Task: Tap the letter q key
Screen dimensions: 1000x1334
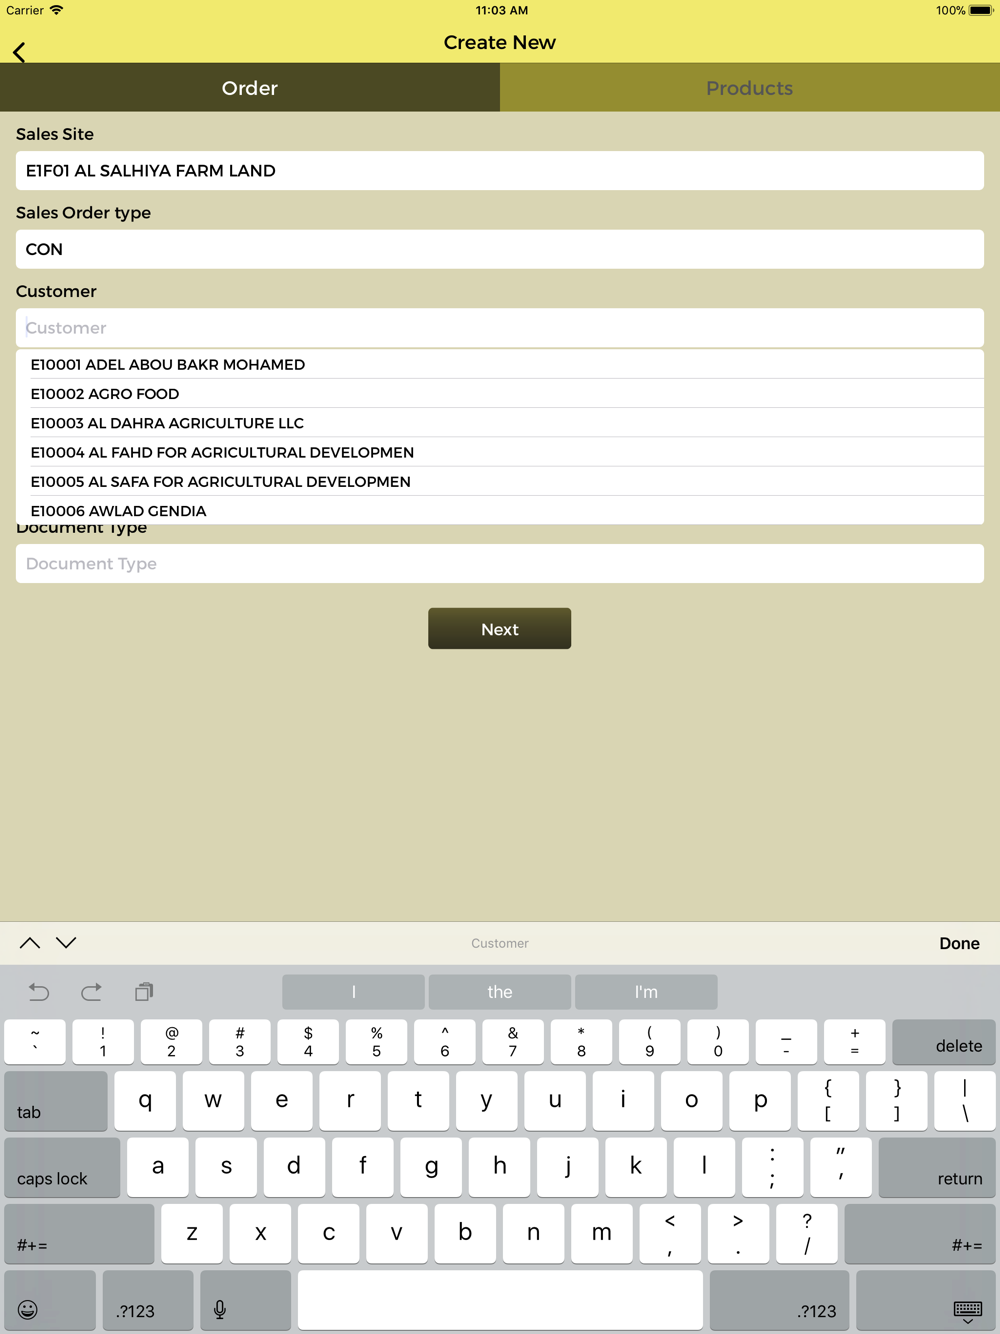Action: pos(145,1101)
